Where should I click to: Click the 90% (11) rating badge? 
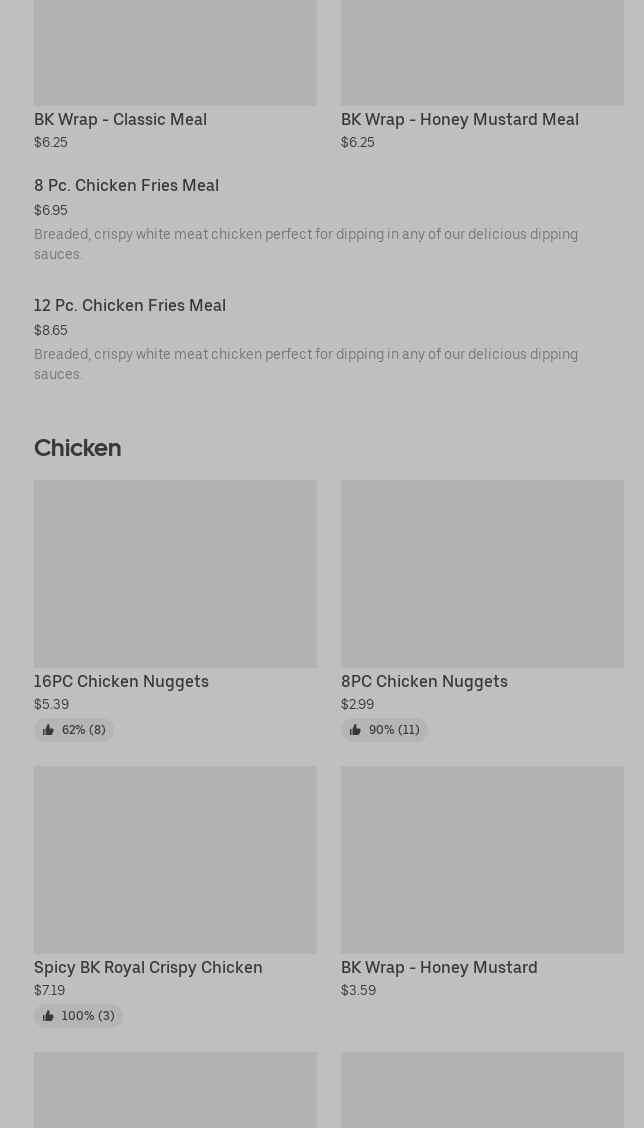(394, 730)
